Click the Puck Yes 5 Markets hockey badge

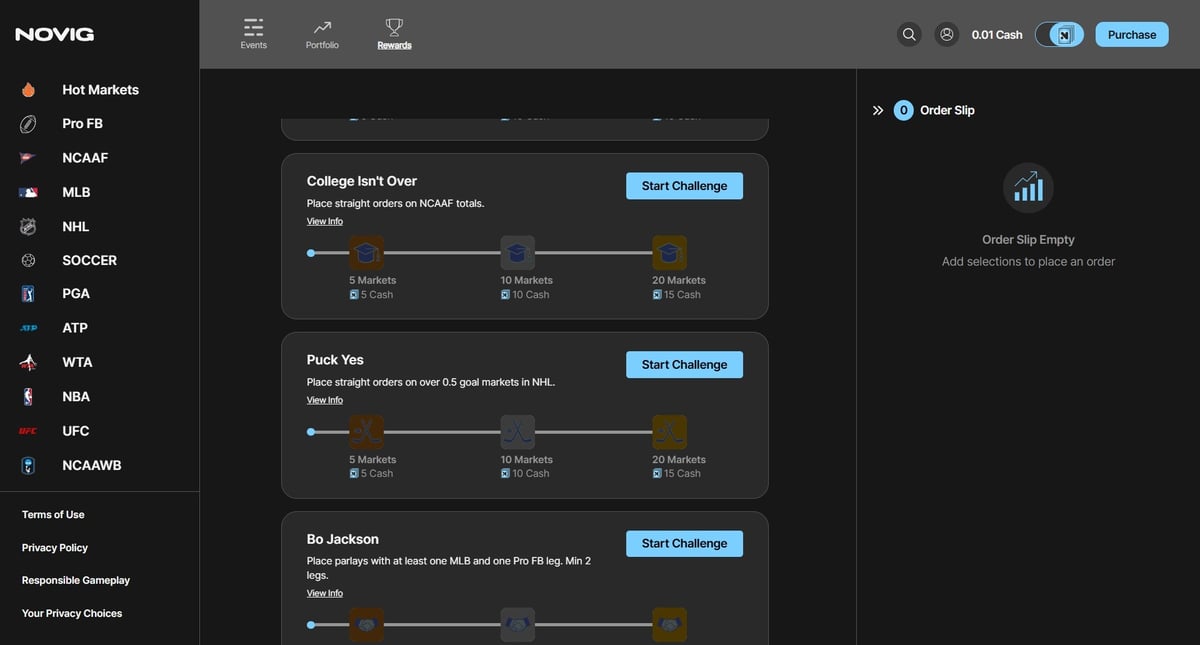366,432
